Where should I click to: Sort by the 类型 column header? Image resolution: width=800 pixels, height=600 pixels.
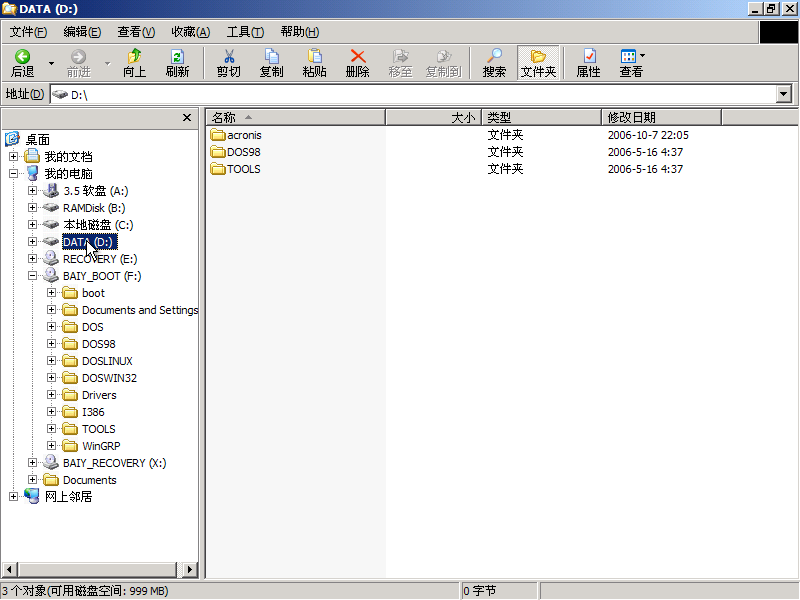(x=541, y=117)
